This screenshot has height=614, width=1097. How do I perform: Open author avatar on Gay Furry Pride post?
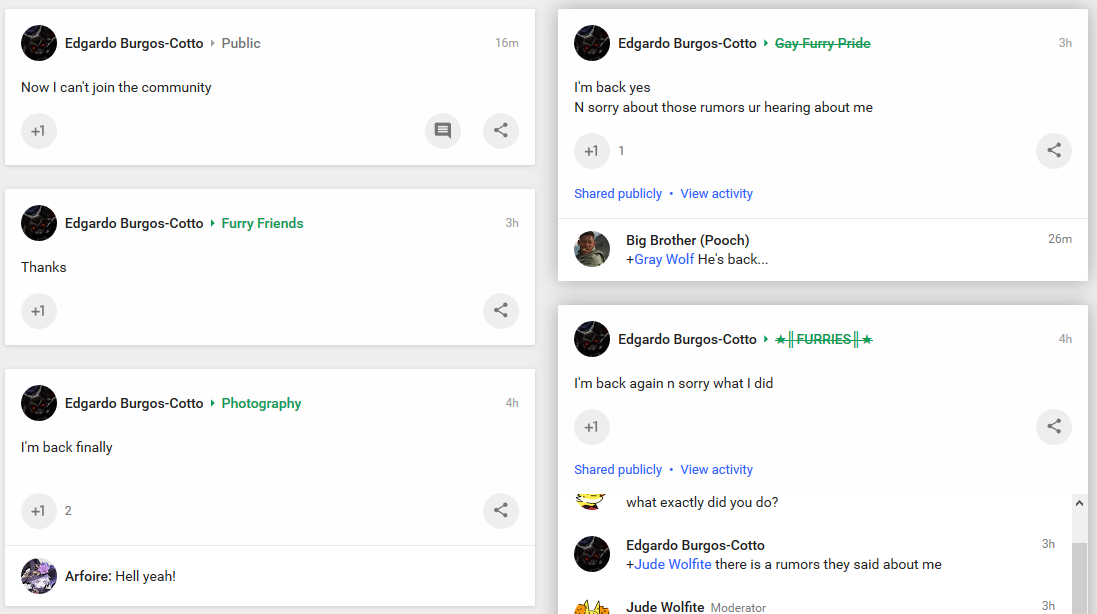click(592, 43)
